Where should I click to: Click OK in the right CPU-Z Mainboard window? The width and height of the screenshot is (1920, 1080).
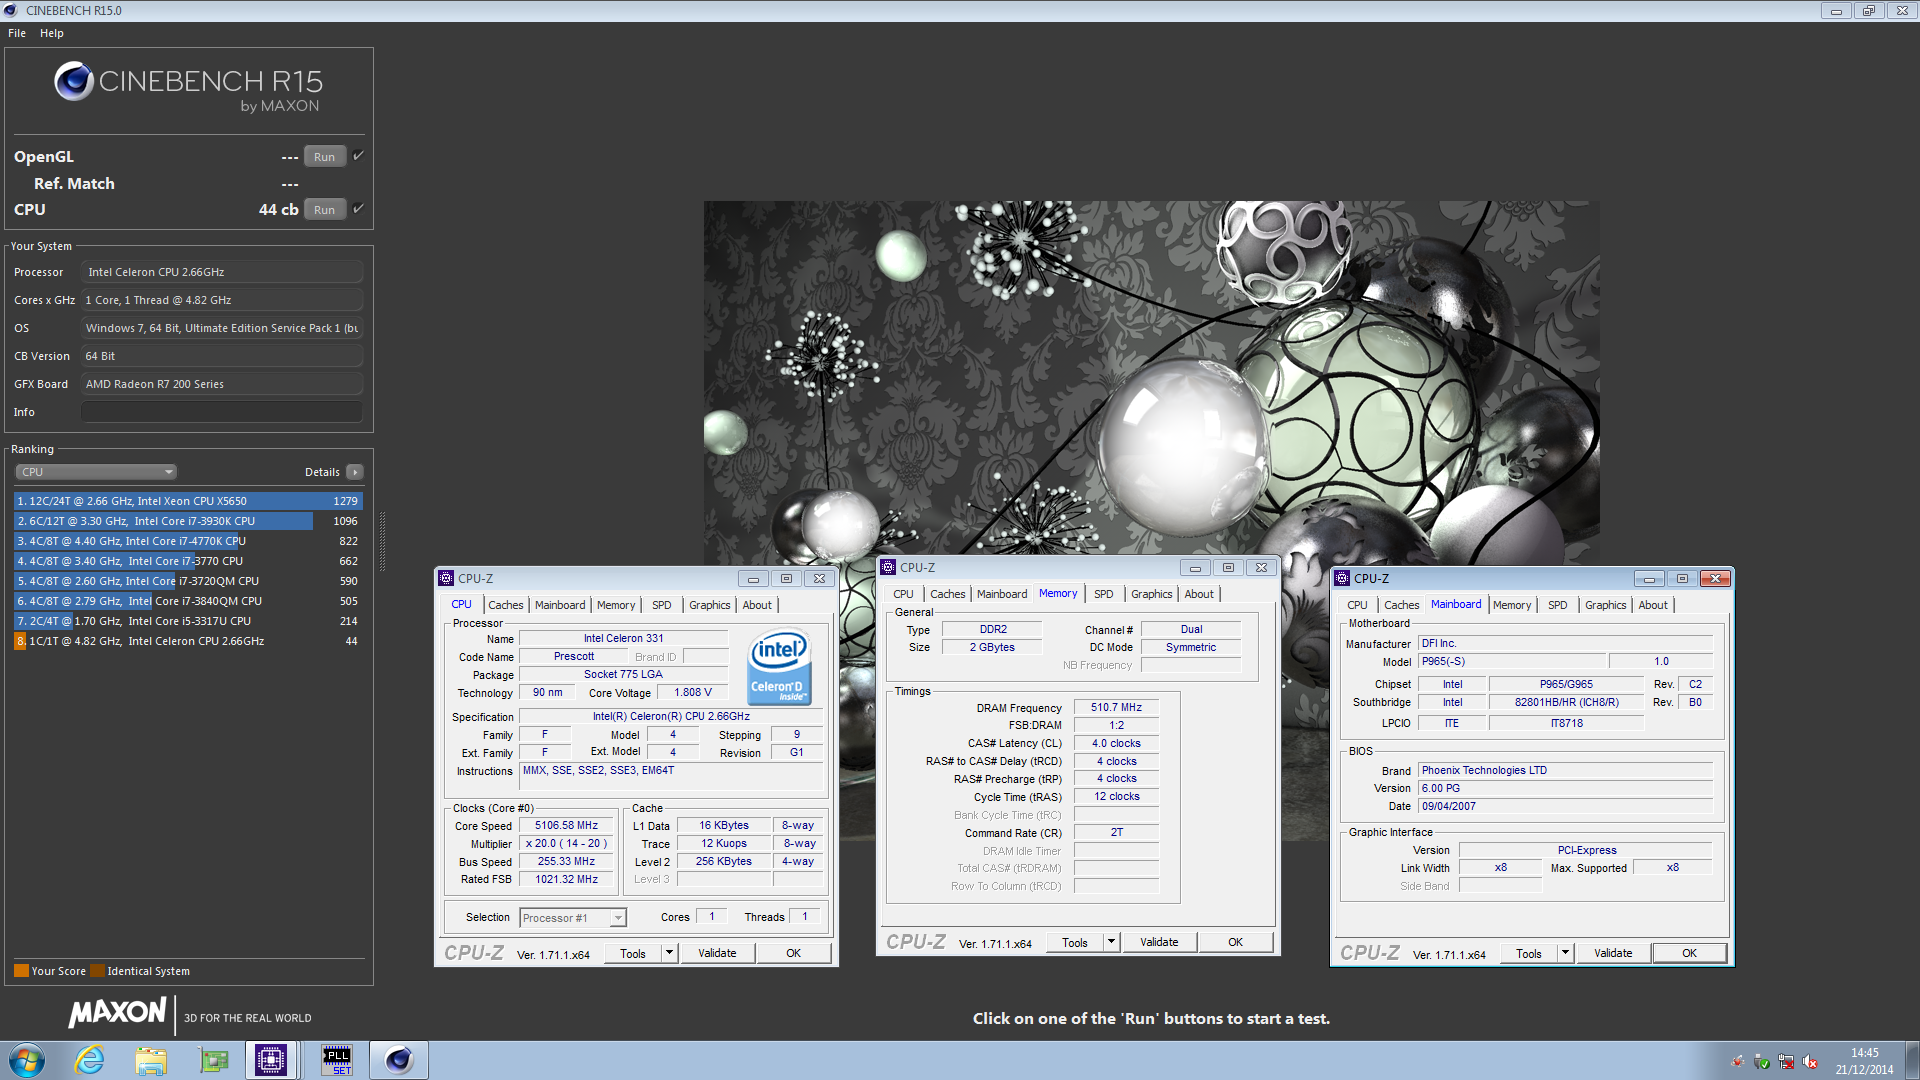coord(1689,953)
